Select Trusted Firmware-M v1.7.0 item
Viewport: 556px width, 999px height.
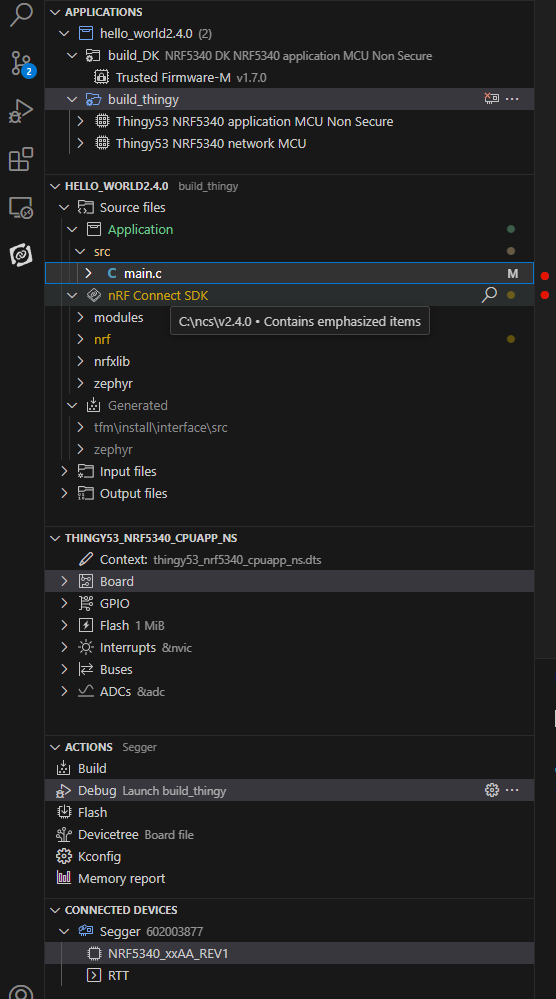(x=289, y=77)
